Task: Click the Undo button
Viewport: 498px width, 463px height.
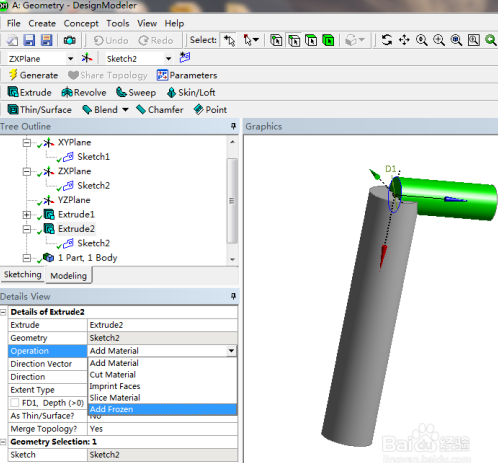Action: coord(111,41)
